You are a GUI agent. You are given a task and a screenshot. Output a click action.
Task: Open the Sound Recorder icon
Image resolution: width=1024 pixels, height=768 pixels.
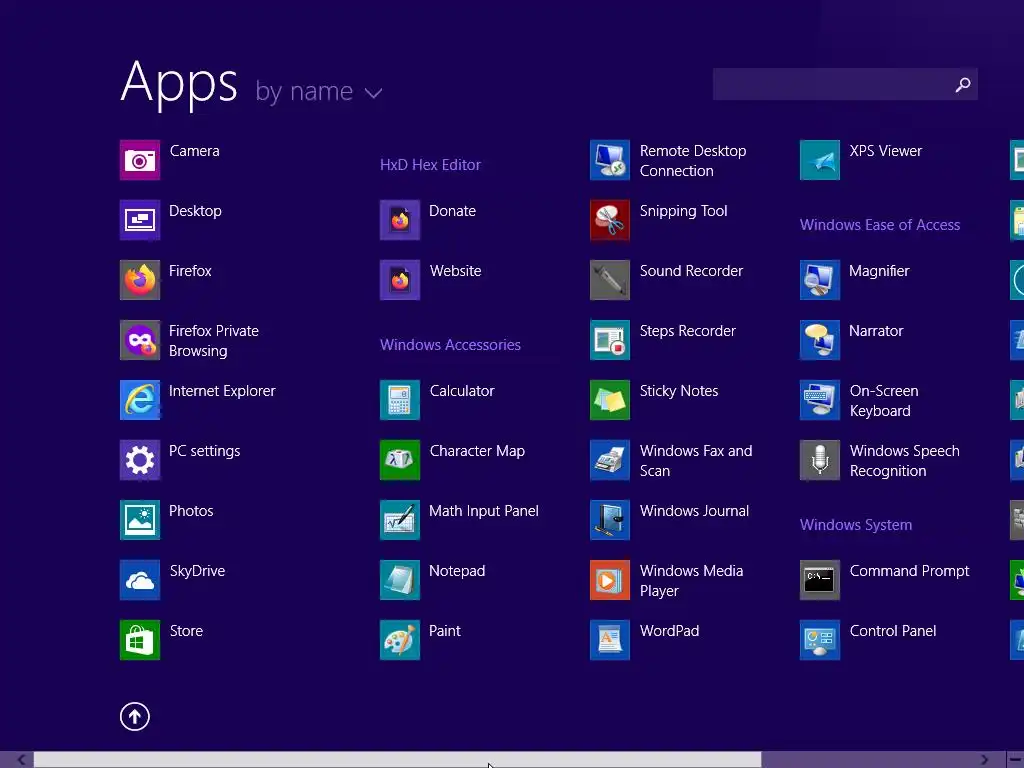pyautogui.click(x=610, y=280)
